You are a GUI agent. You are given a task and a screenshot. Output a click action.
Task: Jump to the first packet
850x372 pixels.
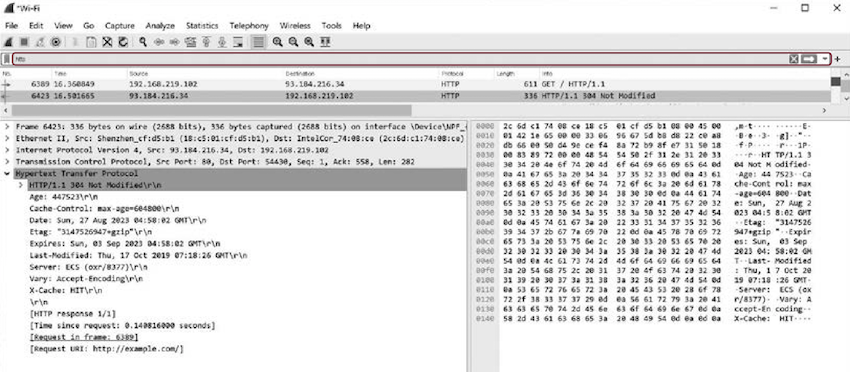206,42
